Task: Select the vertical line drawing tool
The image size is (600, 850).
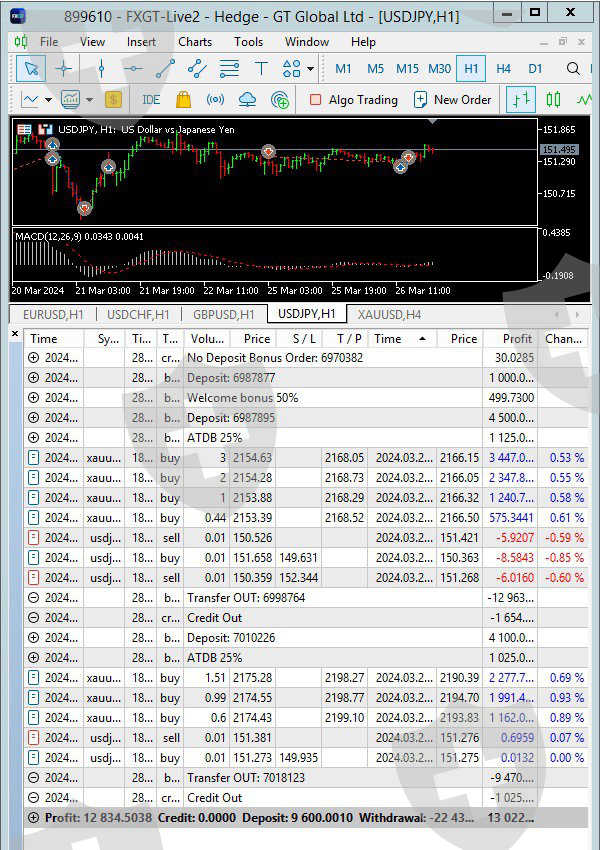Action: 100,69
